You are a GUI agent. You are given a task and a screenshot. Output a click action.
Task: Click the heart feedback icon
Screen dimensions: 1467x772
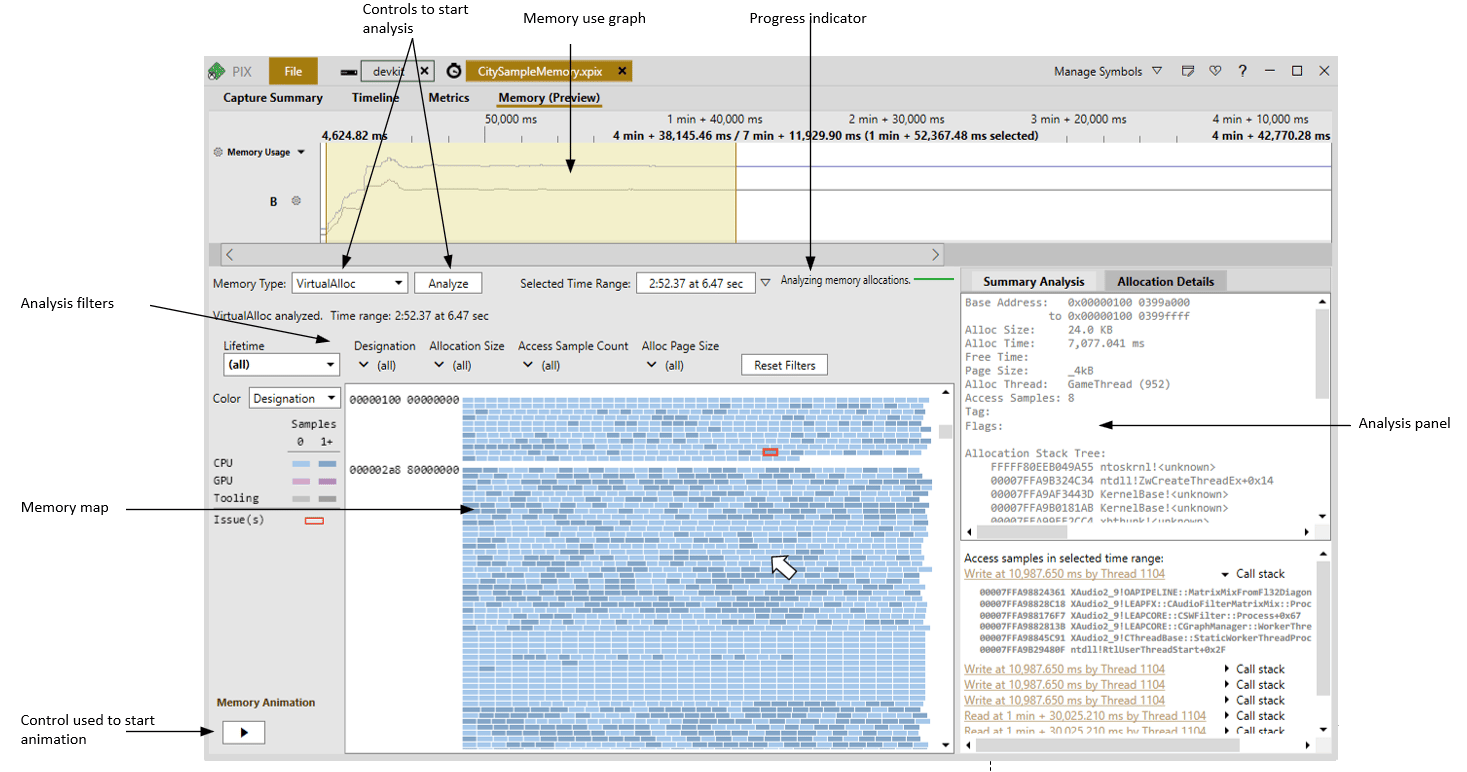point(1215,71)
